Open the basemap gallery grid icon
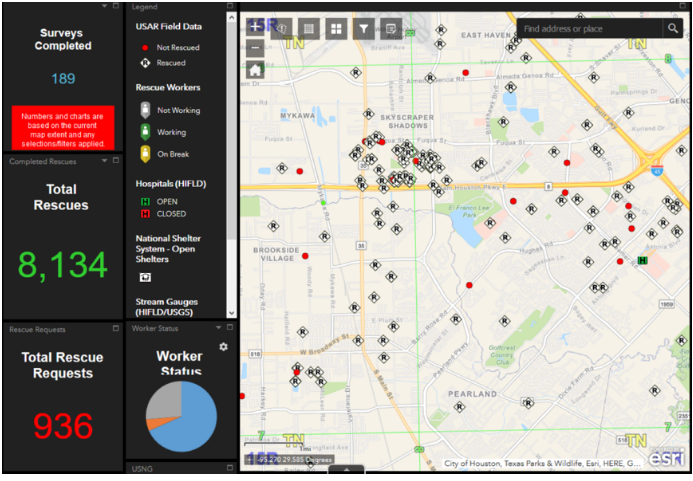 tap(336, 29)
